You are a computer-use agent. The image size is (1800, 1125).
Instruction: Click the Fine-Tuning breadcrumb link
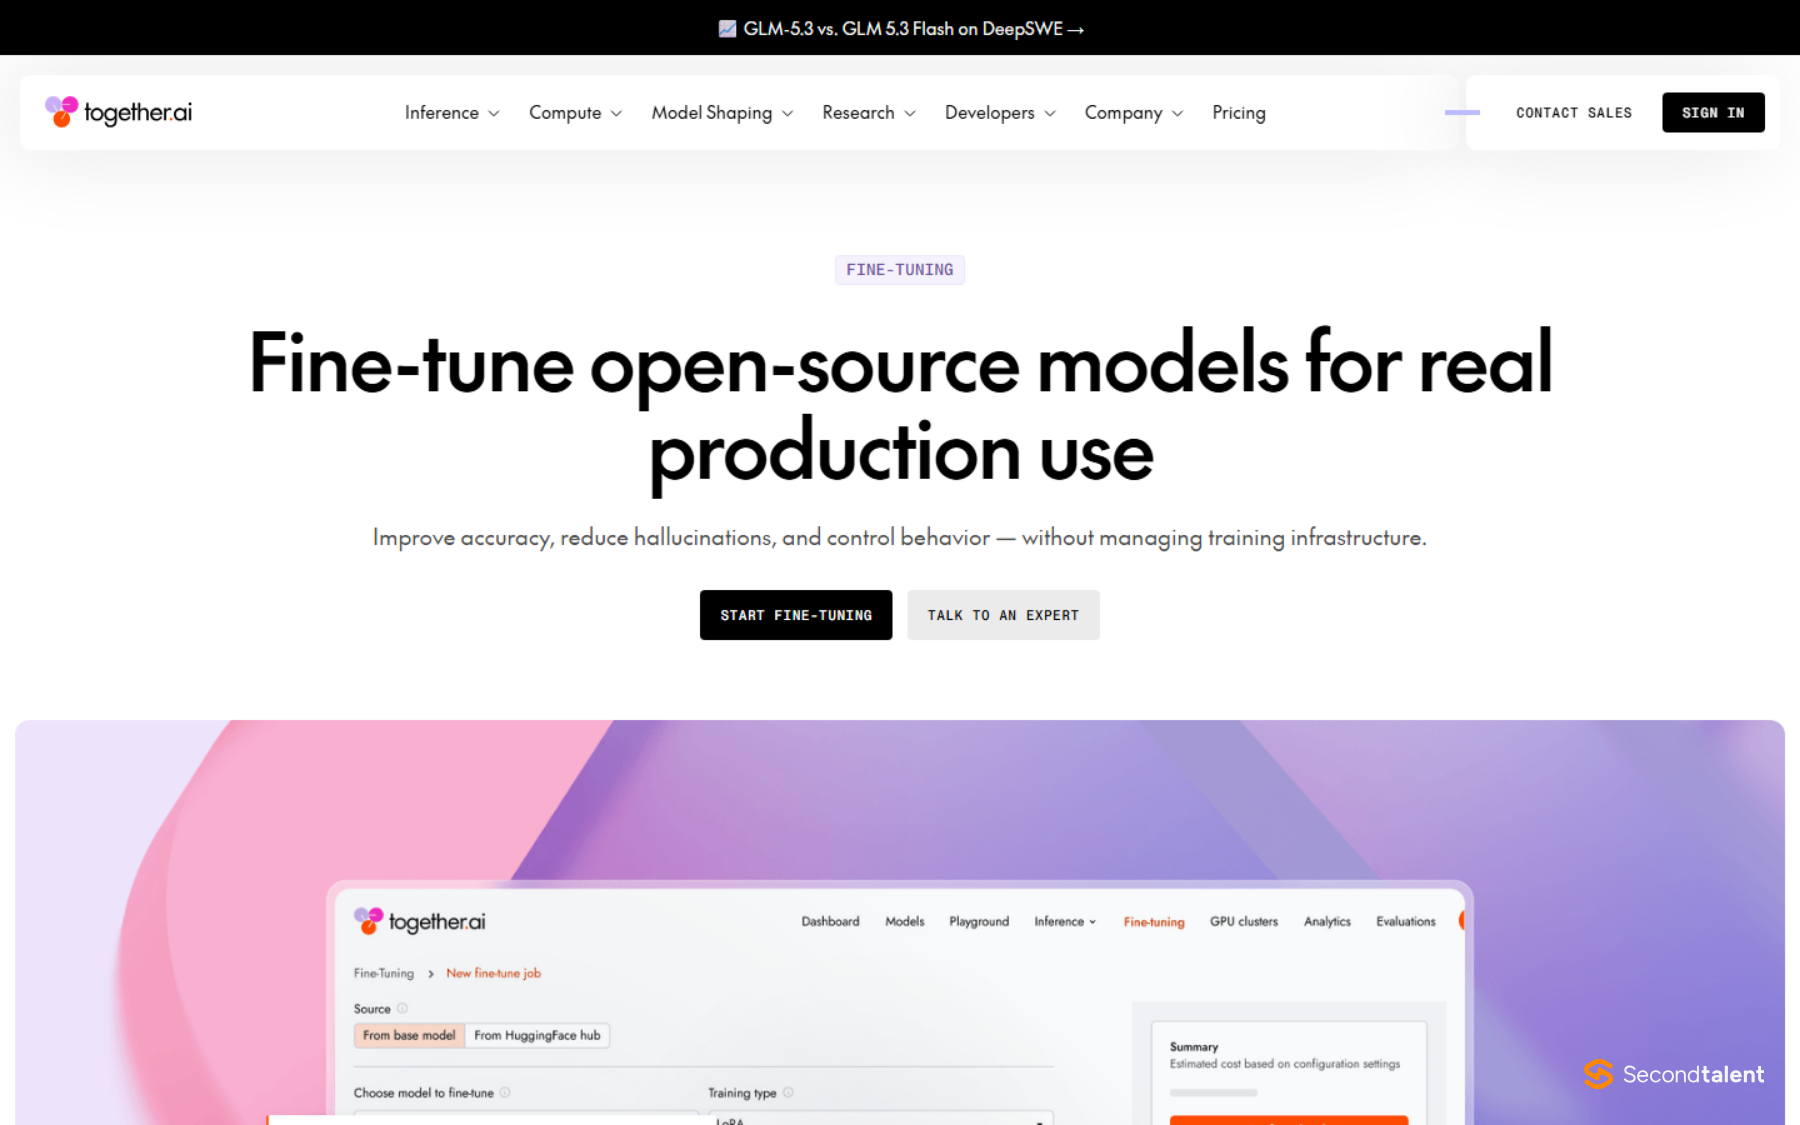pos(383,973)
